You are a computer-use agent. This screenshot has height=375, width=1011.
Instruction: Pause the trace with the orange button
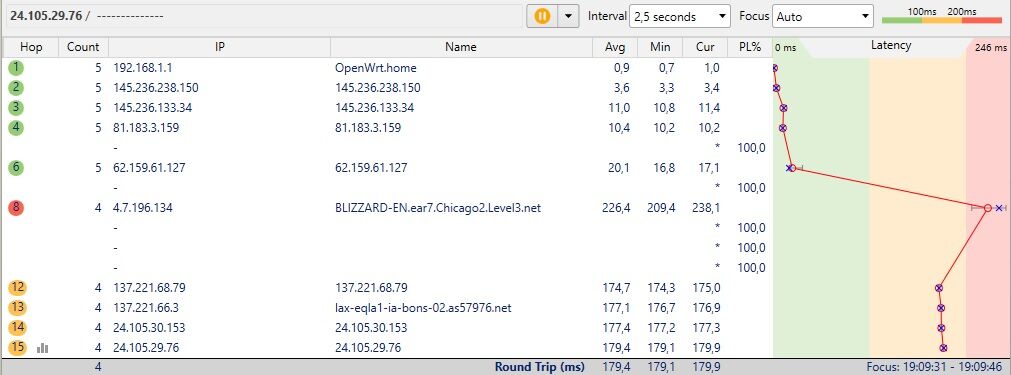pyautogui.click(x=542, y=16)
